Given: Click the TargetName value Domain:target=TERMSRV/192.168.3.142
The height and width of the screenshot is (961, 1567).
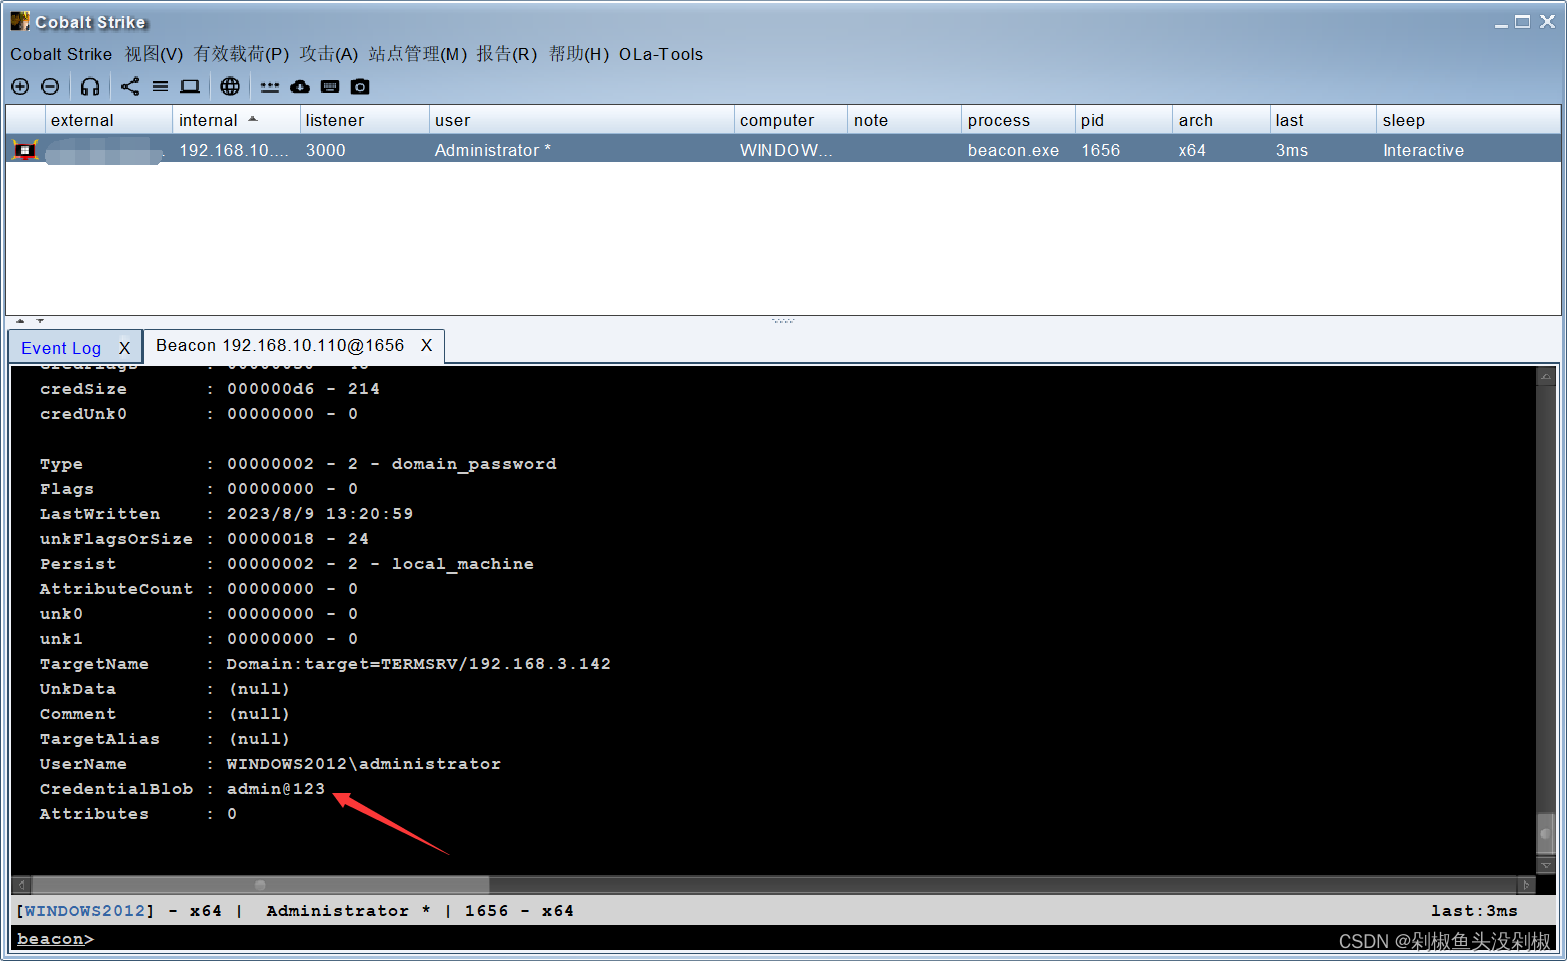Looking at the screenshot, I should (x=418, y=664).
